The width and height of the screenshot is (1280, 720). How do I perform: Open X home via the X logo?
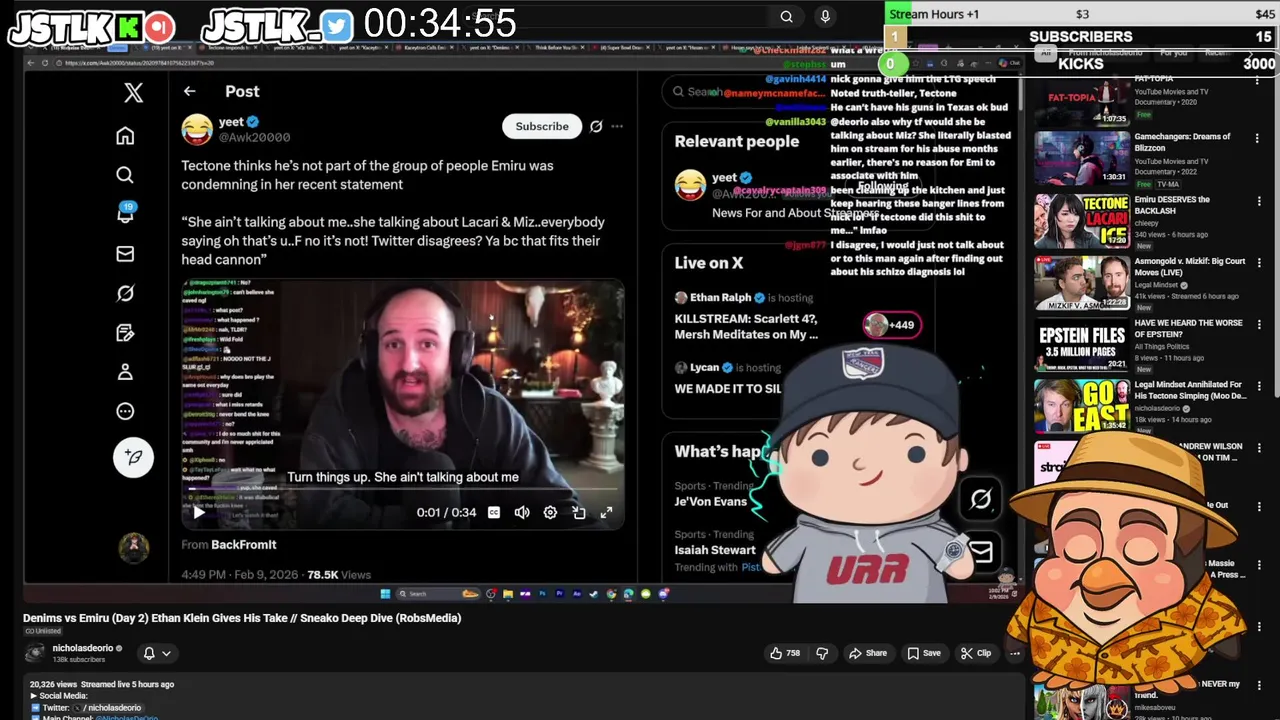[133, 93]
